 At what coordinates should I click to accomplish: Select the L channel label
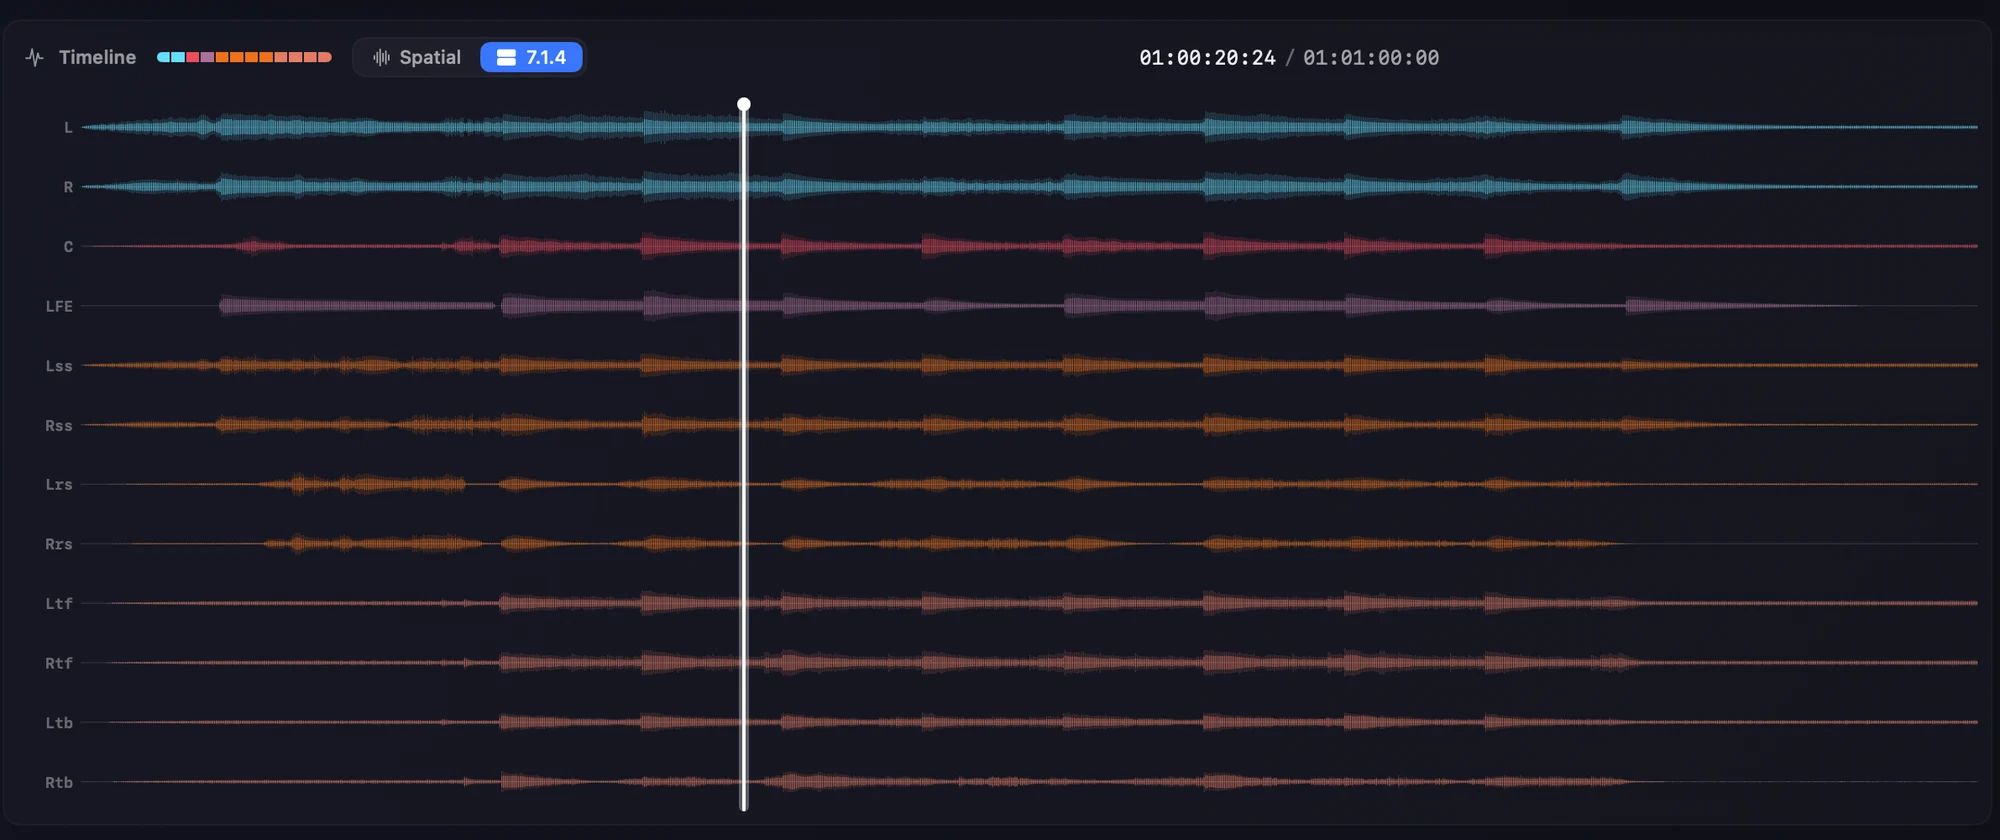pos(68,127)
